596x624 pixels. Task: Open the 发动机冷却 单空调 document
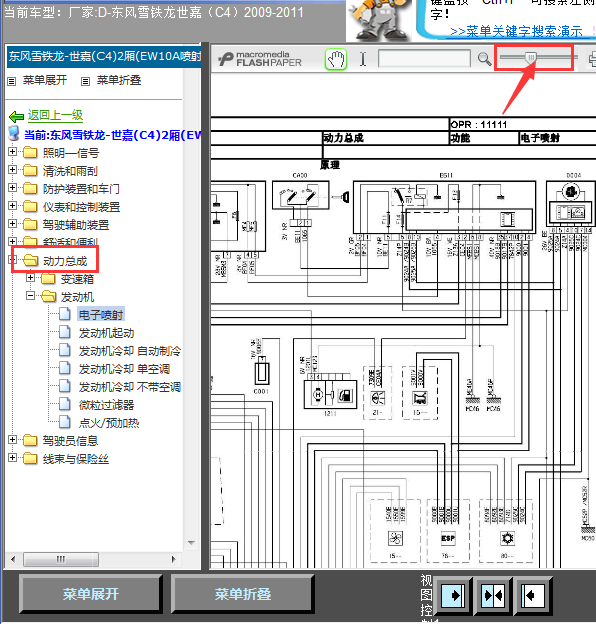(x=124, y=369)
